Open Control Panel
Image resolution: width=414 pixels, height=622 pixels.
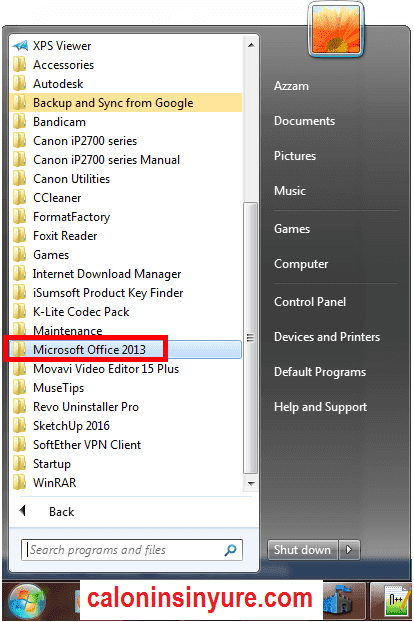pyautogui.click(x=310, y=301)
